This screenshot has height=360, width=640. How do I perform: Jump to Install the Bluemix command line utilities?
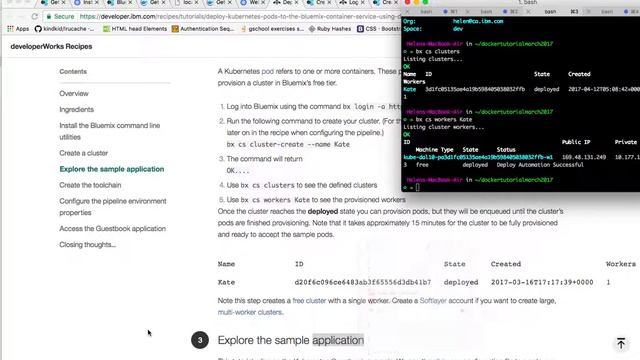pyautogui.click(x=110, y=131)
